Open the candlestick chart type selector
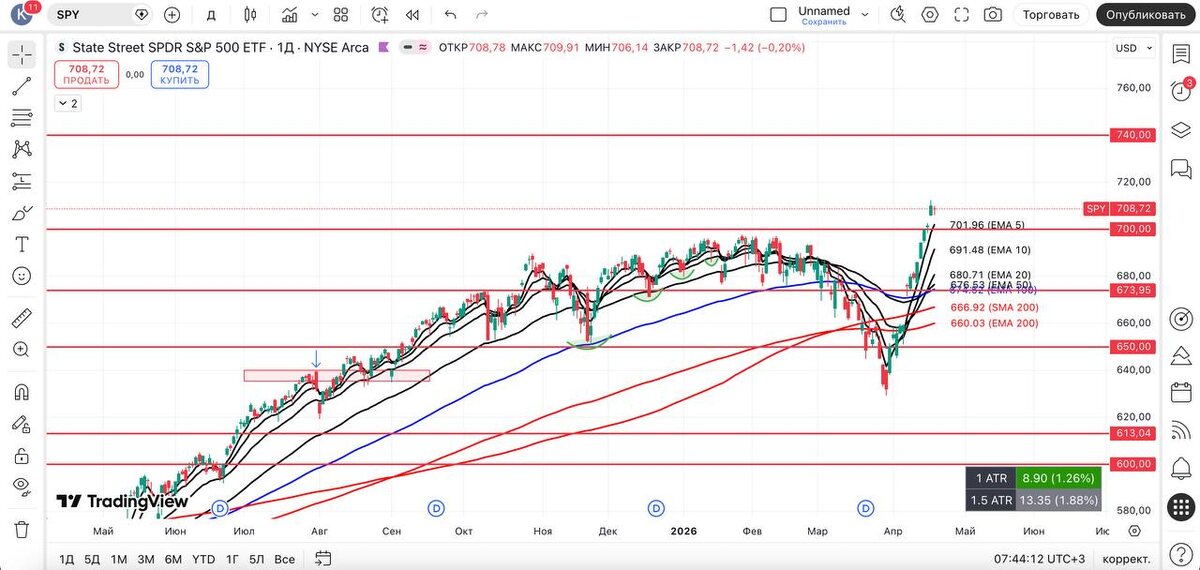This screenshot has height=570, width=1200. (250, 15)
